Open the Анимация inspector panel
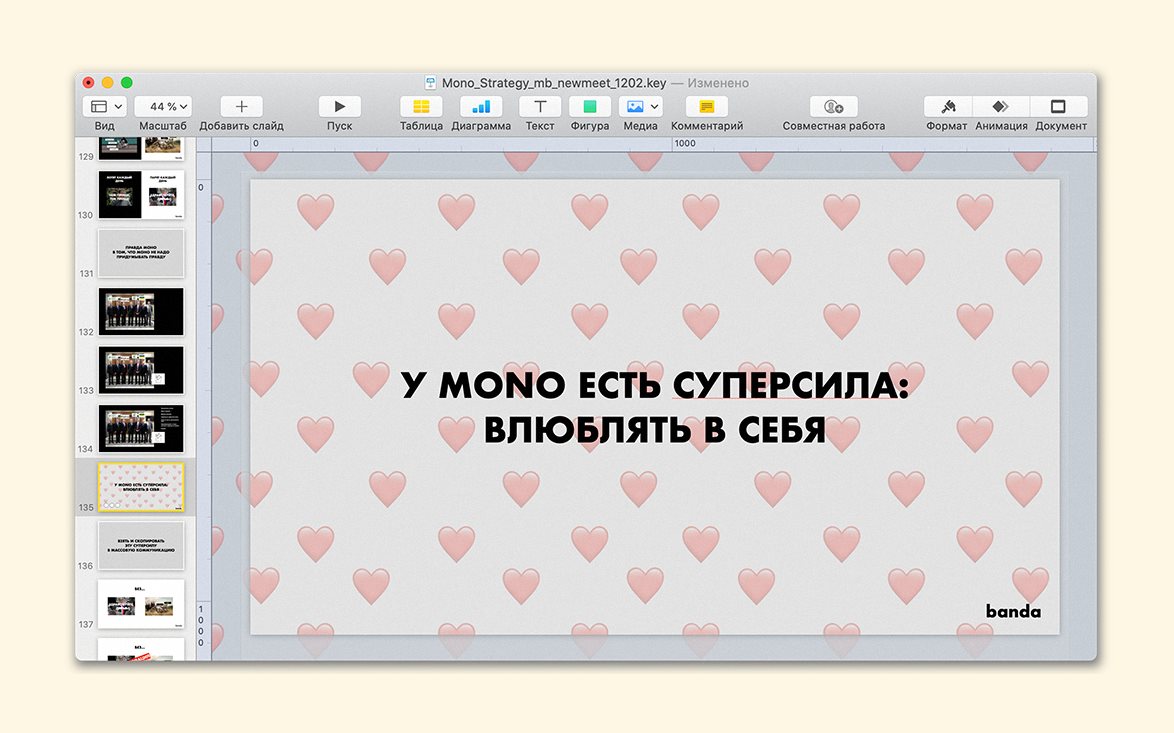The width and height of the screenshot is (1174, 733). 1001,106
